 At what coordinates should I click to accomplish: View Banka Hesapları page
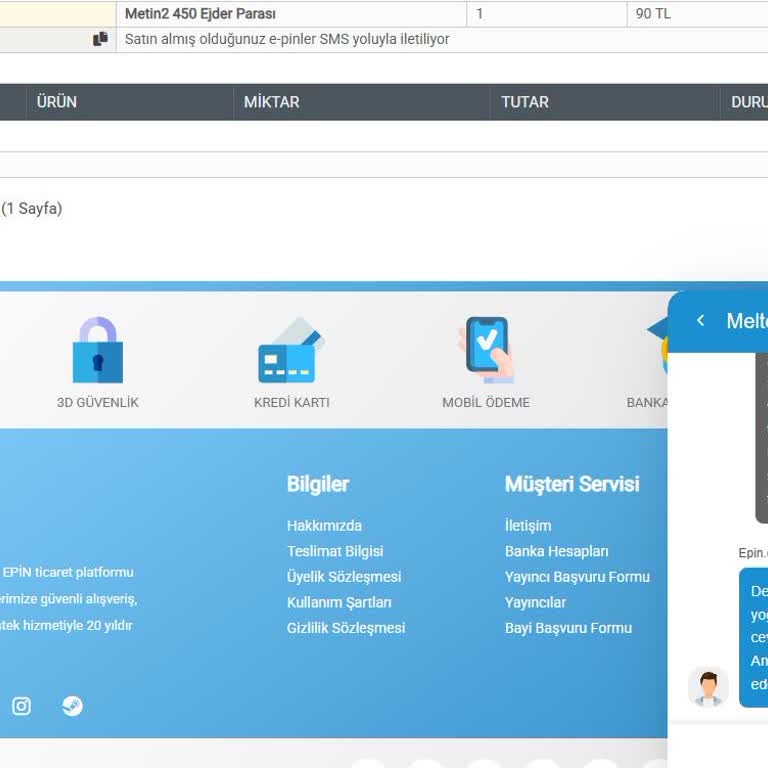pos(556,551)
